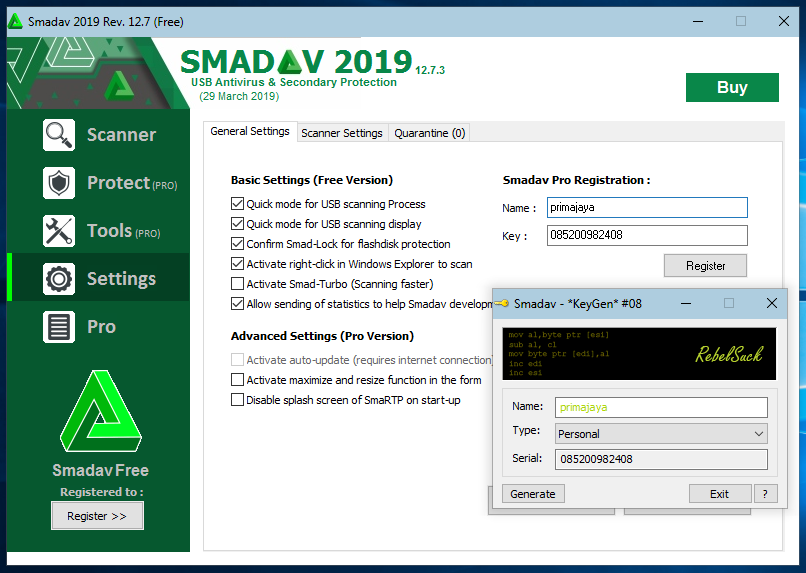
Task: Switch to Scanner Settings tab
Action: 342,133
